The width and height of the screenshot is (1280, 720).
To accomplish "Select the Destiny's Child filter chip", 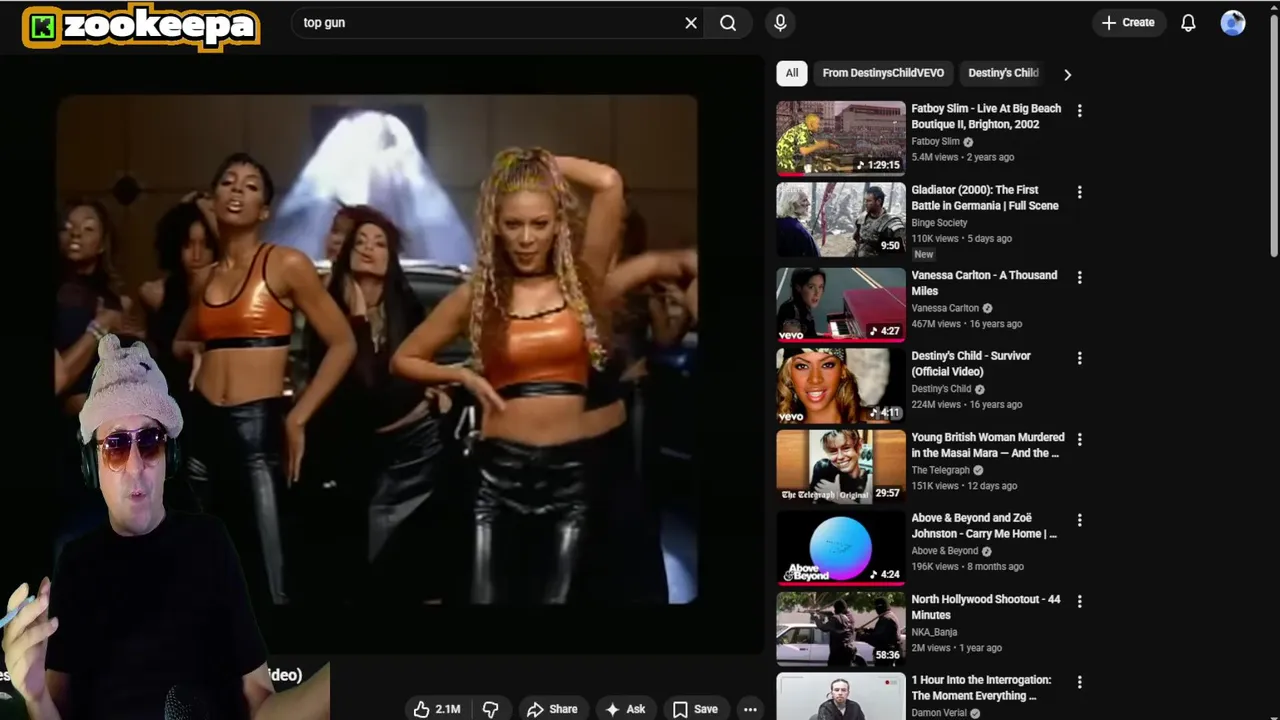I will [x=1003, y=73].
